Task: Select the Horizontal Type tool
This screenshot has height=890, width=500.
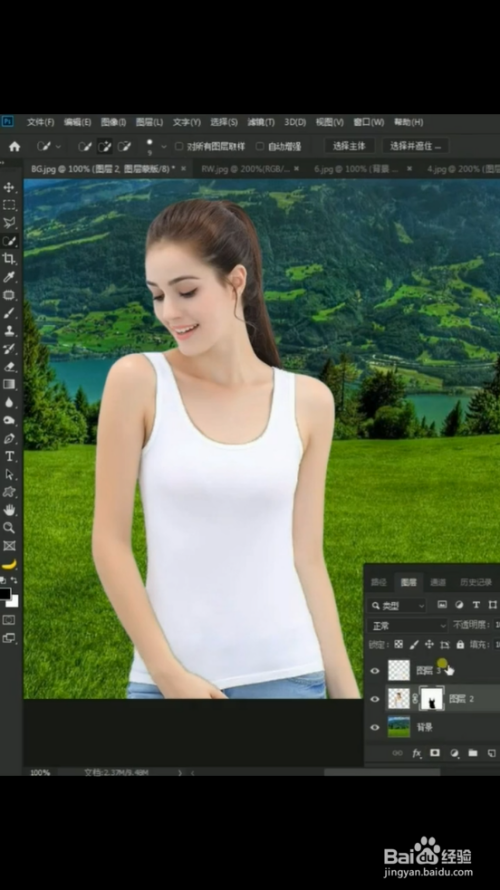Action: click(9, 456)
